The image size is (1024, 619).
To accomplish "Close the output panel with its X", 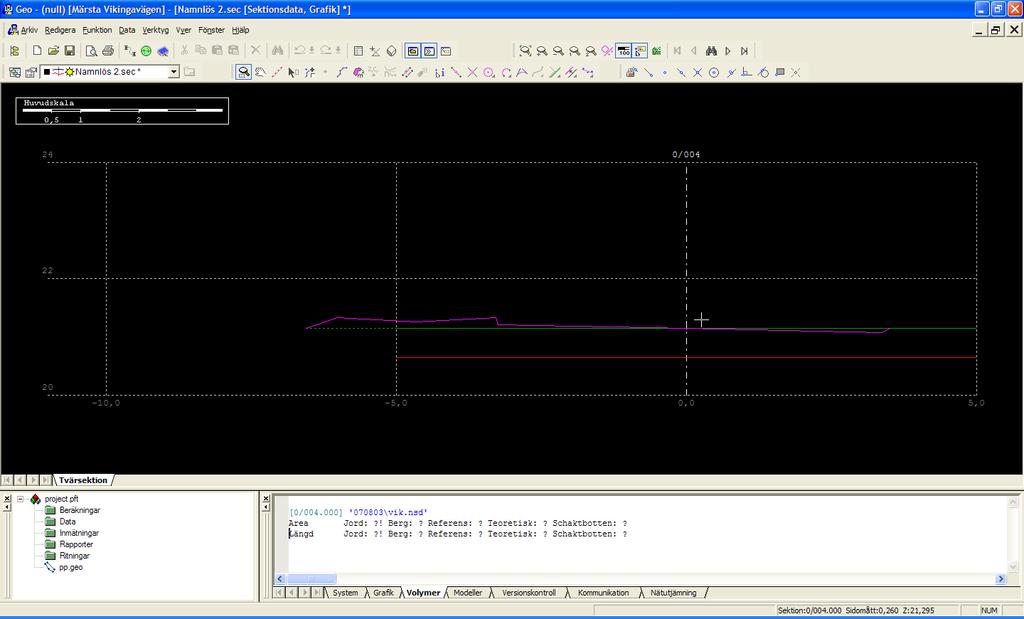I will click(x=266, y=499).
